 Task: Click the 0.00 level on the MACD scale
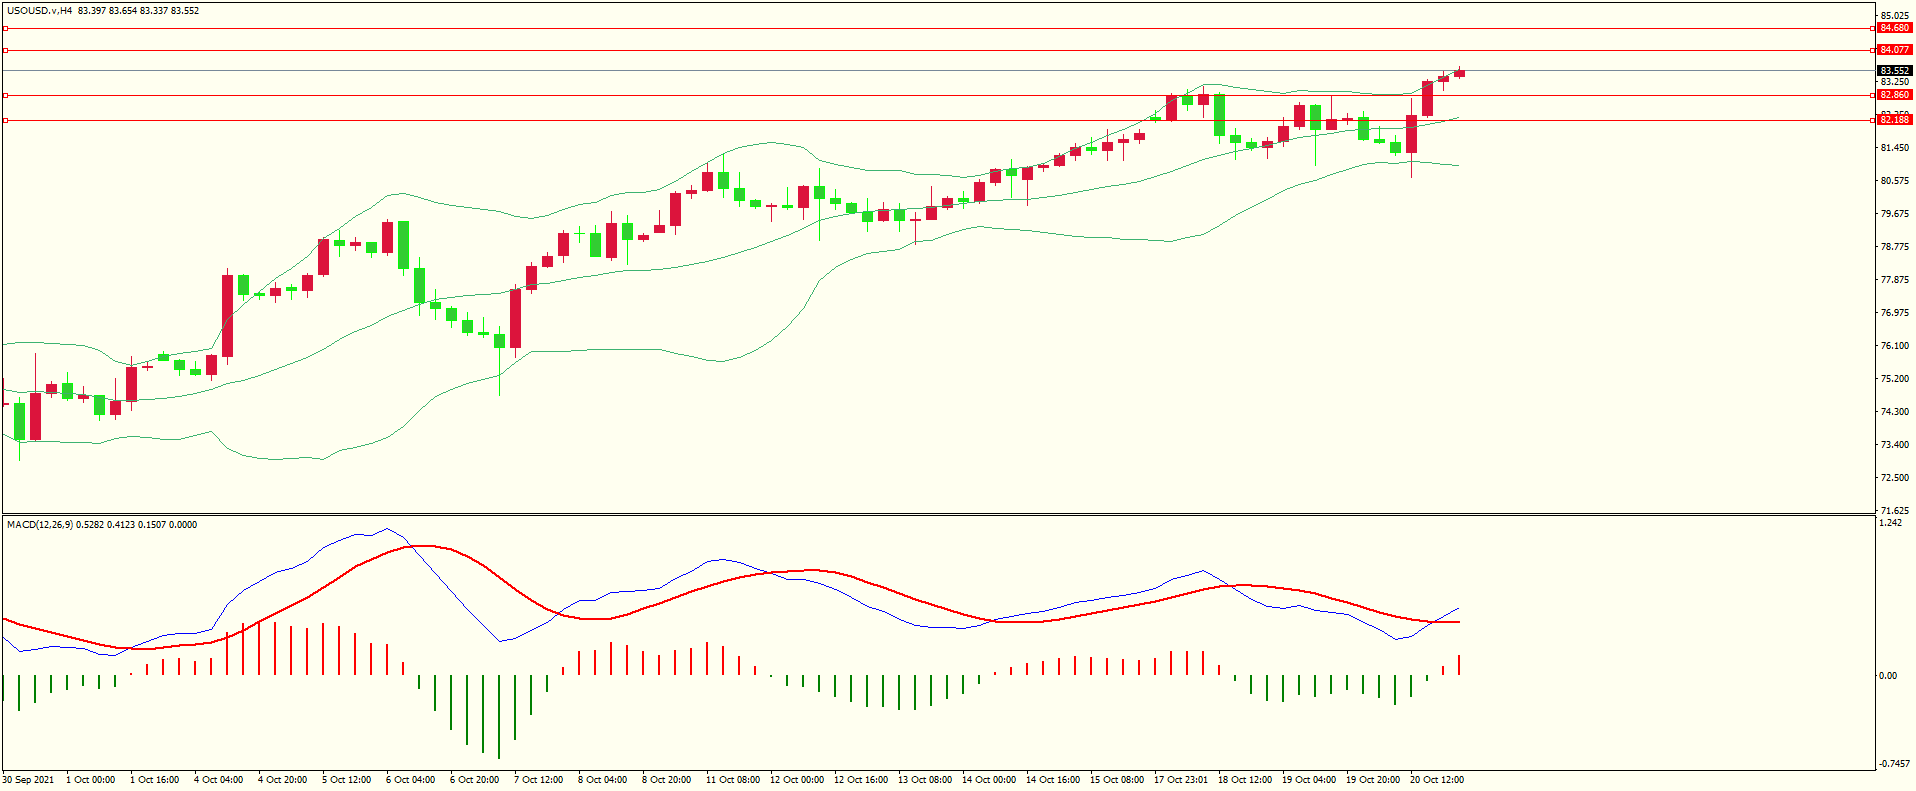[1887, 676]
